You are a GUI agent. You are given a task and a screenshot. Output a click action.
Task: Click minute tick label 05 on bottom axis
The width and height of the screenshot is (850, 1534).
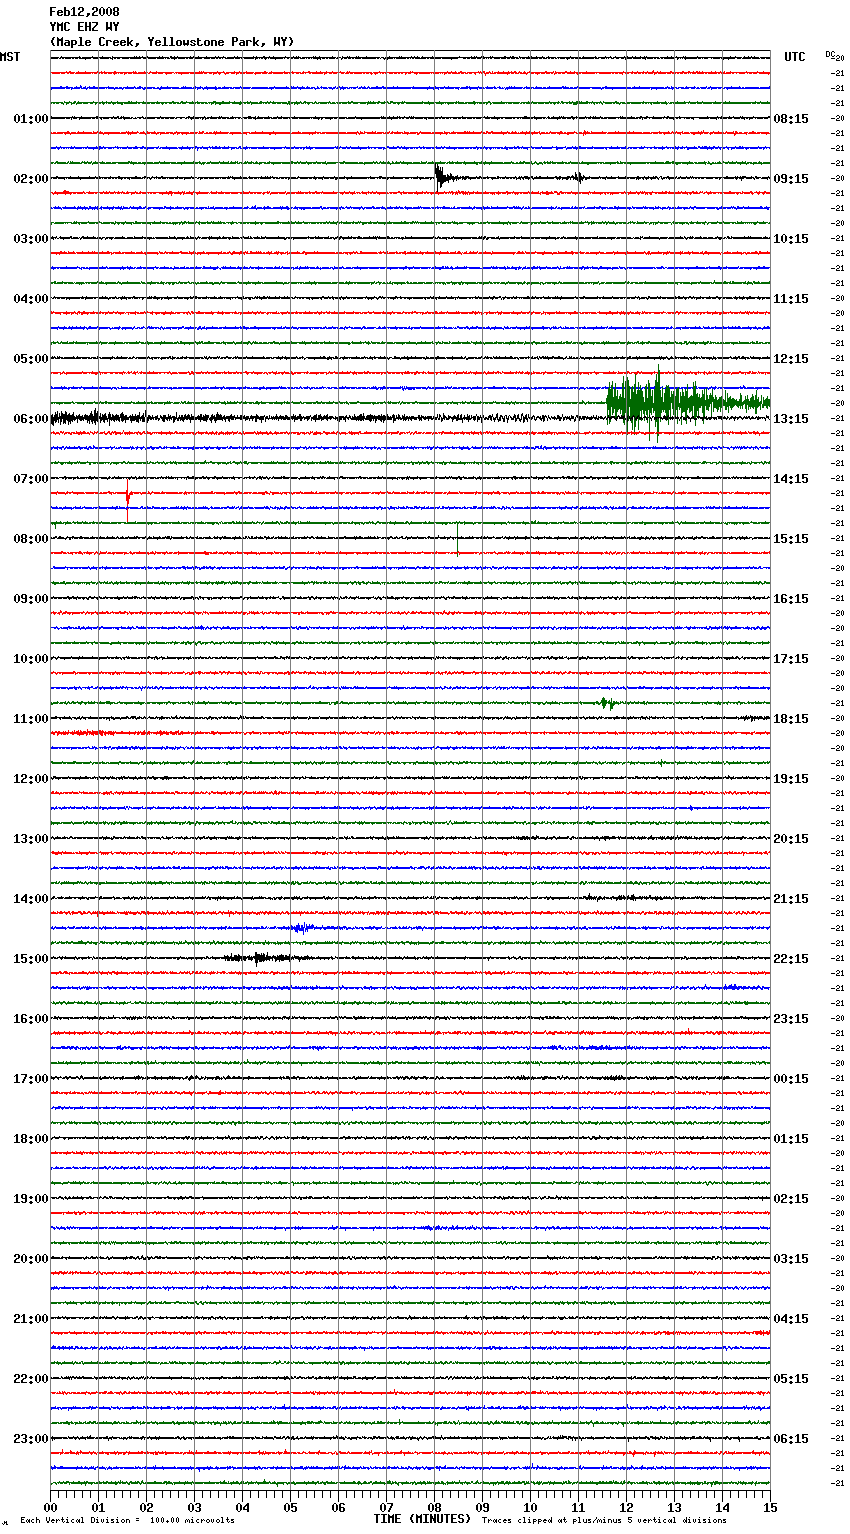coord(291,1507)
